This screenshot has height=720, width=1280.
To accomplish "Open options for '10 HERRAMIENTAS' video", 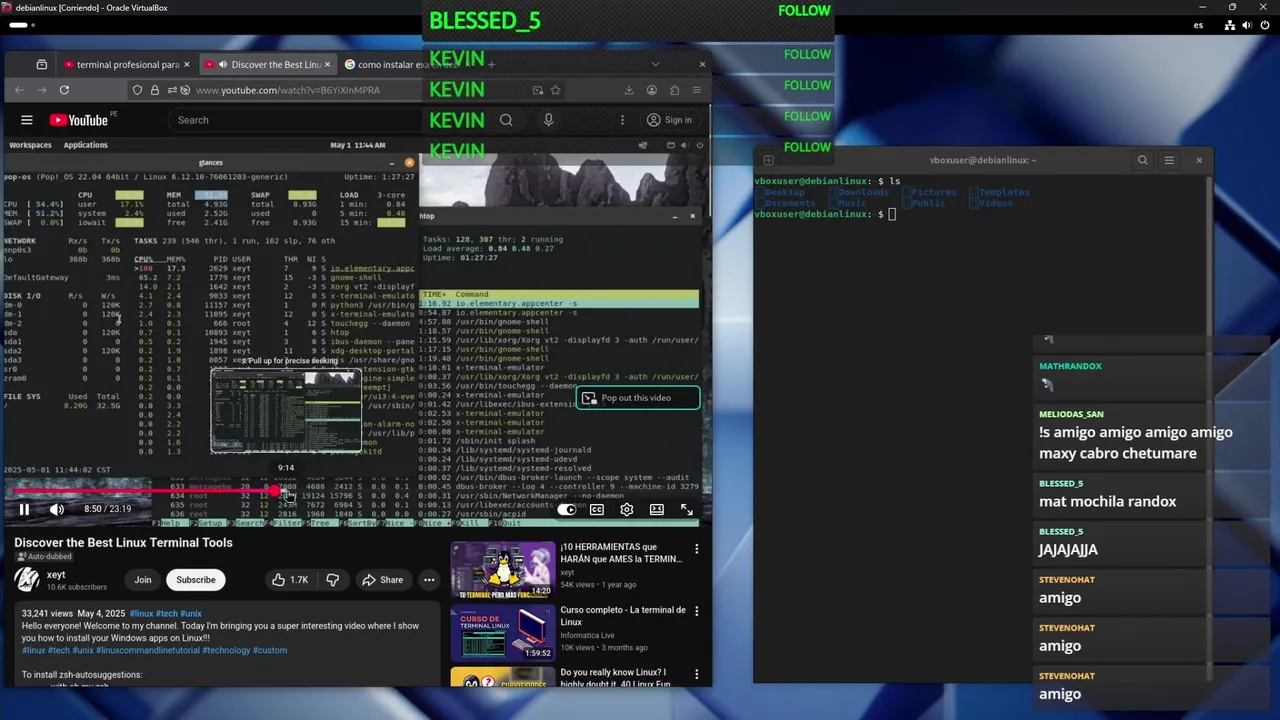I will click(x=697, y=549).
